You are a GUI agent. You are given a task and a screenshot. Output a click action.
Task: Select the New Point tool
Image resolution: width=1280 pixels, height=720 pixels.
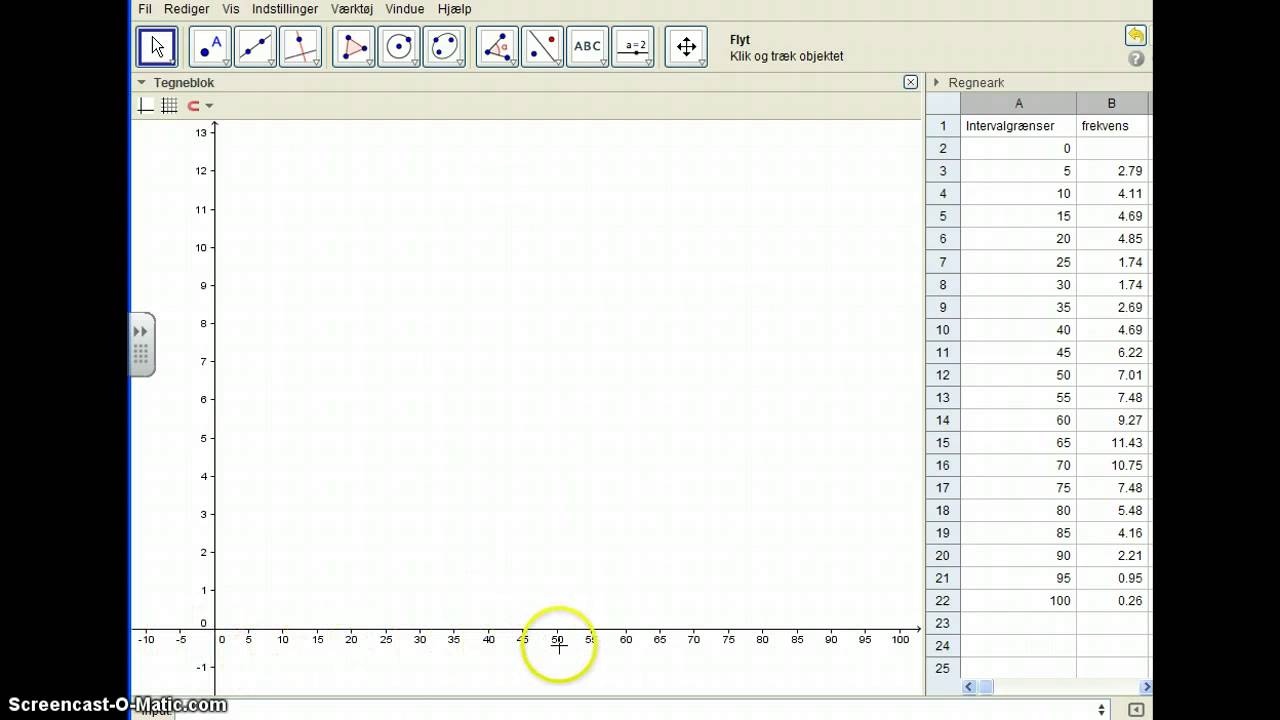tap(210, 47)
